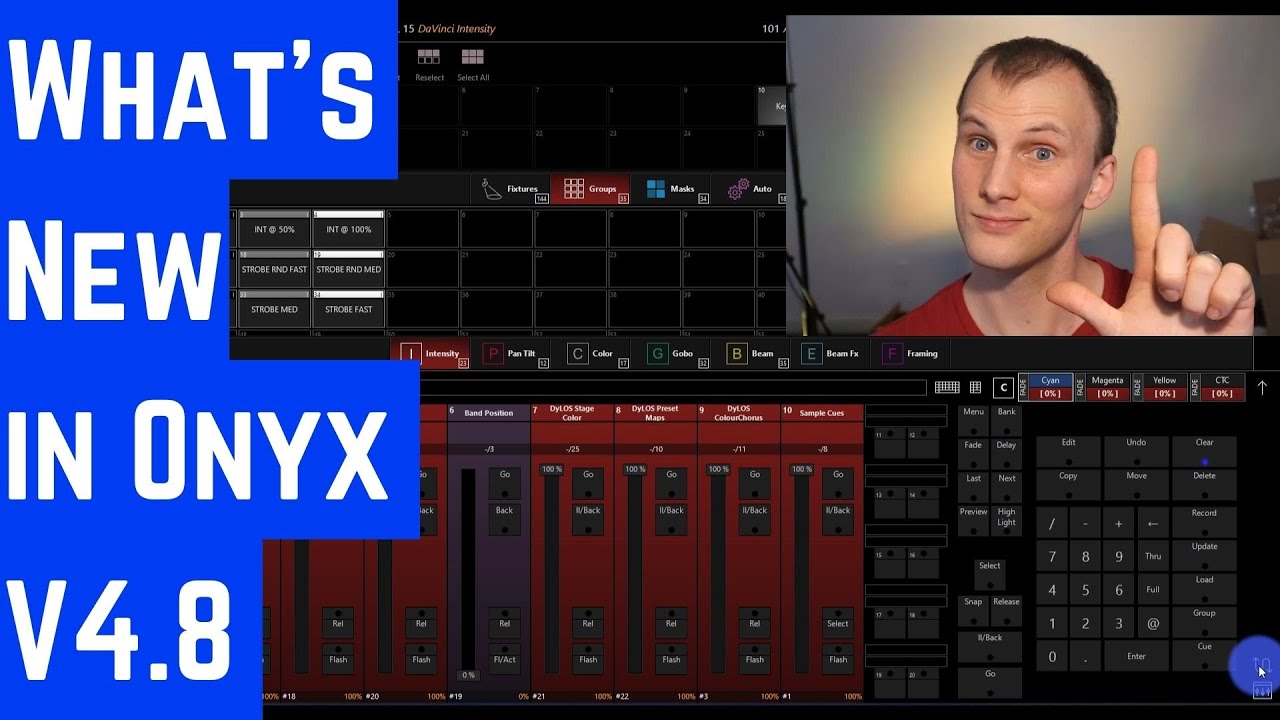The height and width of the screenshot is (720, 1280).
Task: Click the Menu key
Action: point(974,420)
